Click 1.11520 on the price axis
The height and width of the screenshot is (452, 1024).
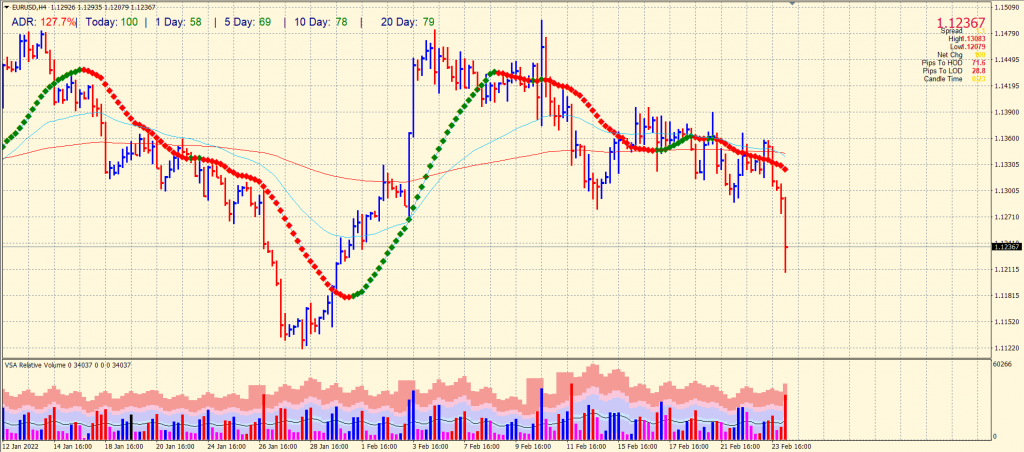(x=1006, y=321)
